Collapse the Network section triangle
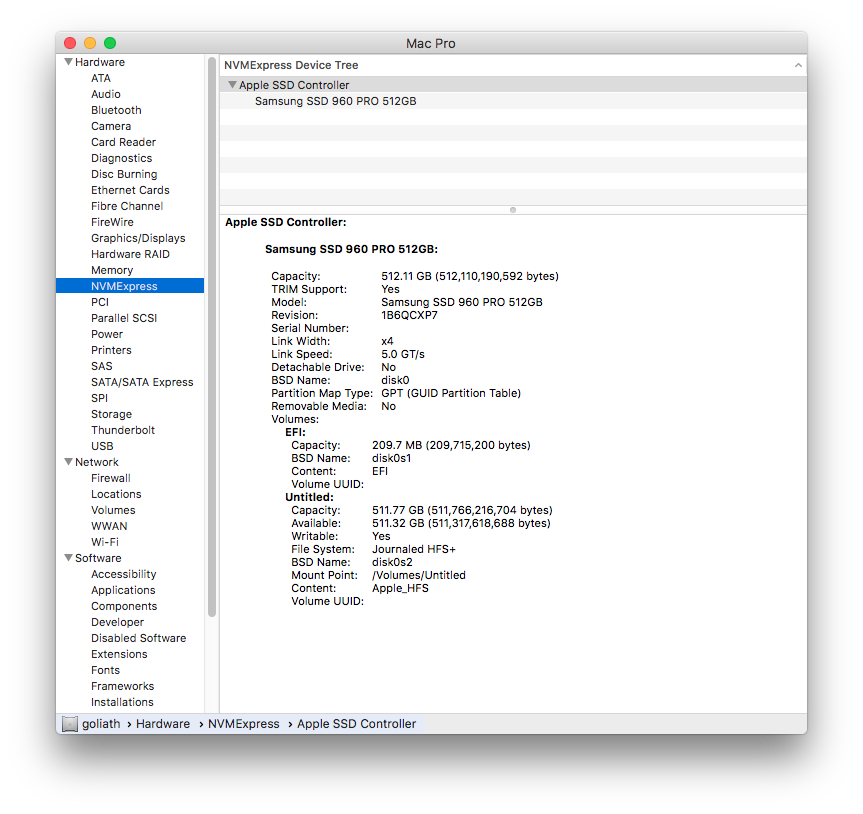The height and width of the screenshot is (814, 863). 69,462
